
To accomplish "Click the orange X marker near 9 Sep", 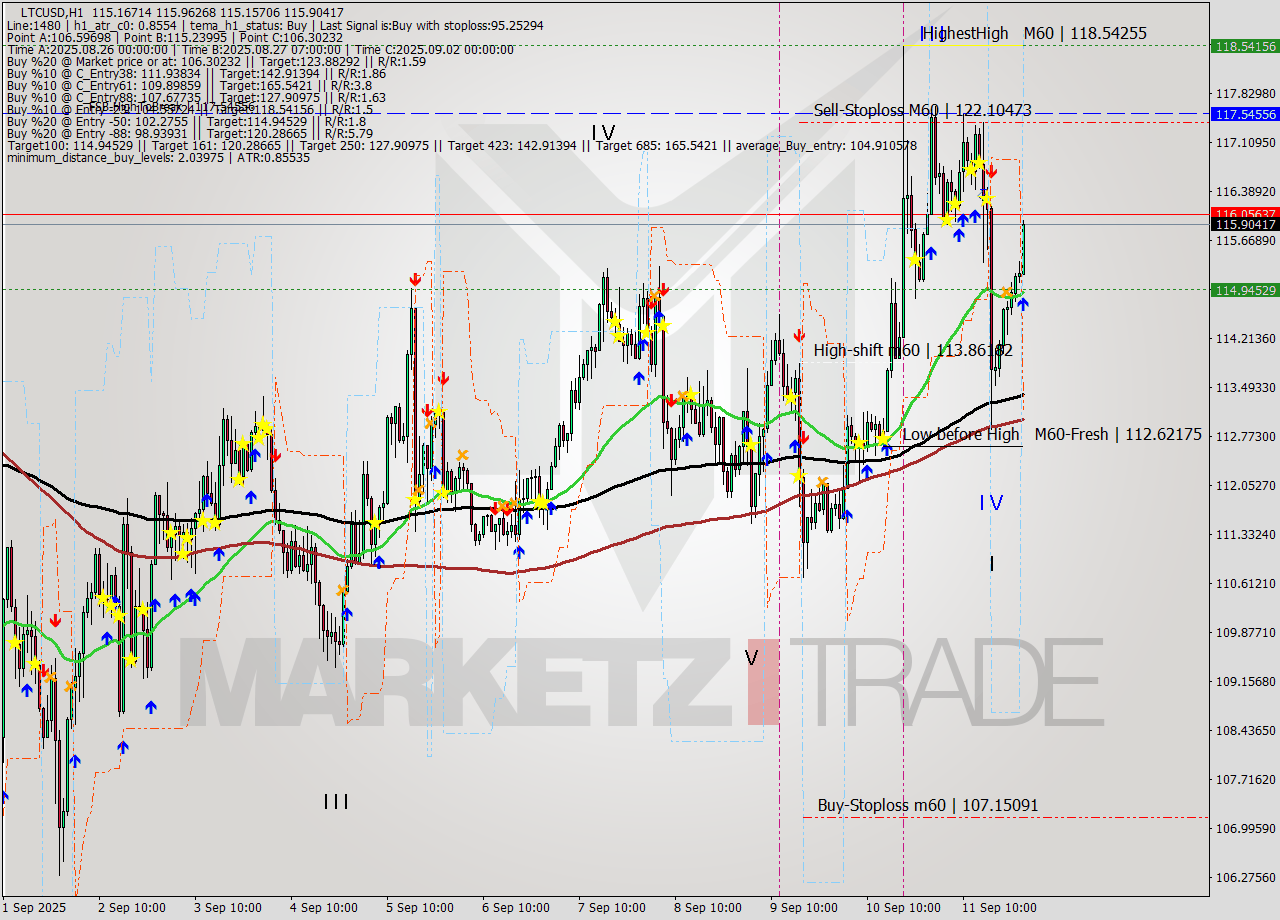I will point(822,483).
